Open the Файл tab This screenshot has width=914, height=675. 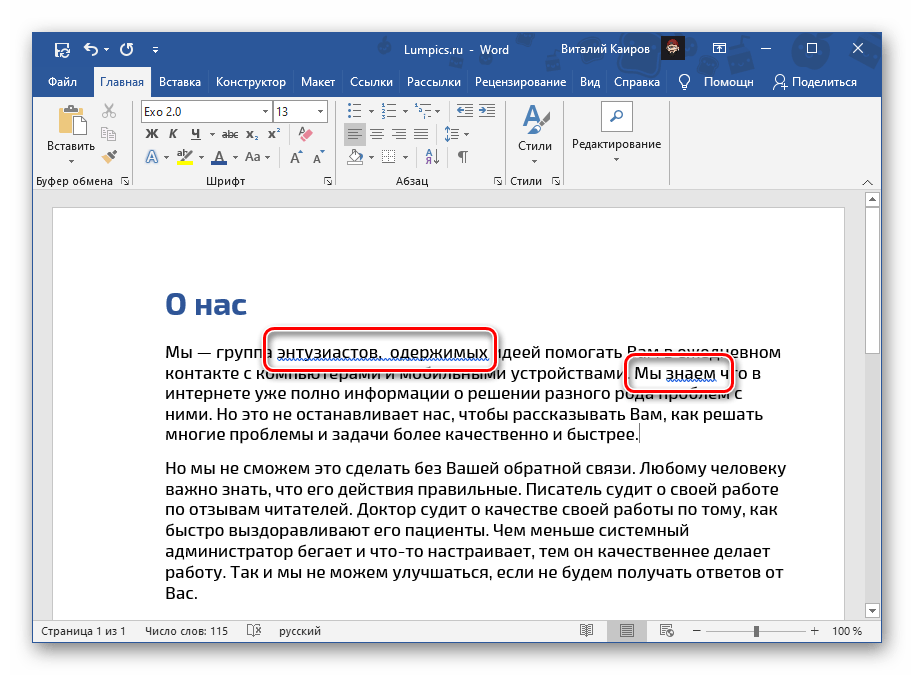pyautogui.click(x=62, y=82)
